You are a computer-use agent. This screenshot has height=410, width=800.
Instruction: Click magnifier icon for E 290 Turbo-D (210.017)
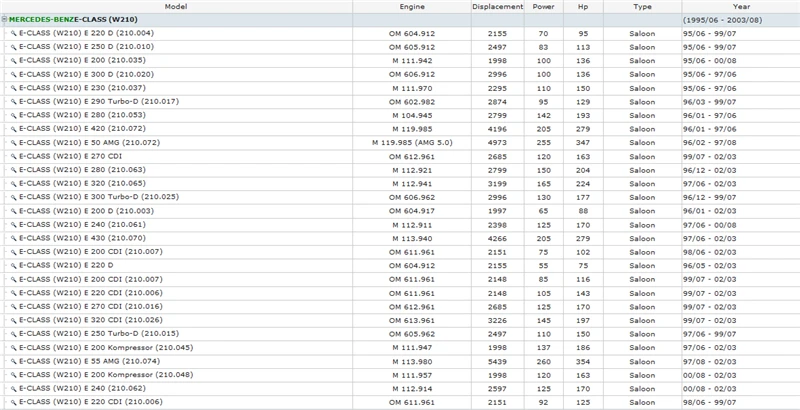pos(14,101)
